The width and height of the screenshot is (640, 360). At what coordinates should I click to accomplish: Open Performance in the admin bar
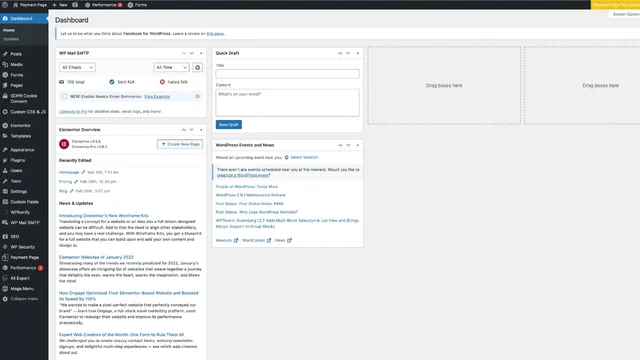click(104, 5)
